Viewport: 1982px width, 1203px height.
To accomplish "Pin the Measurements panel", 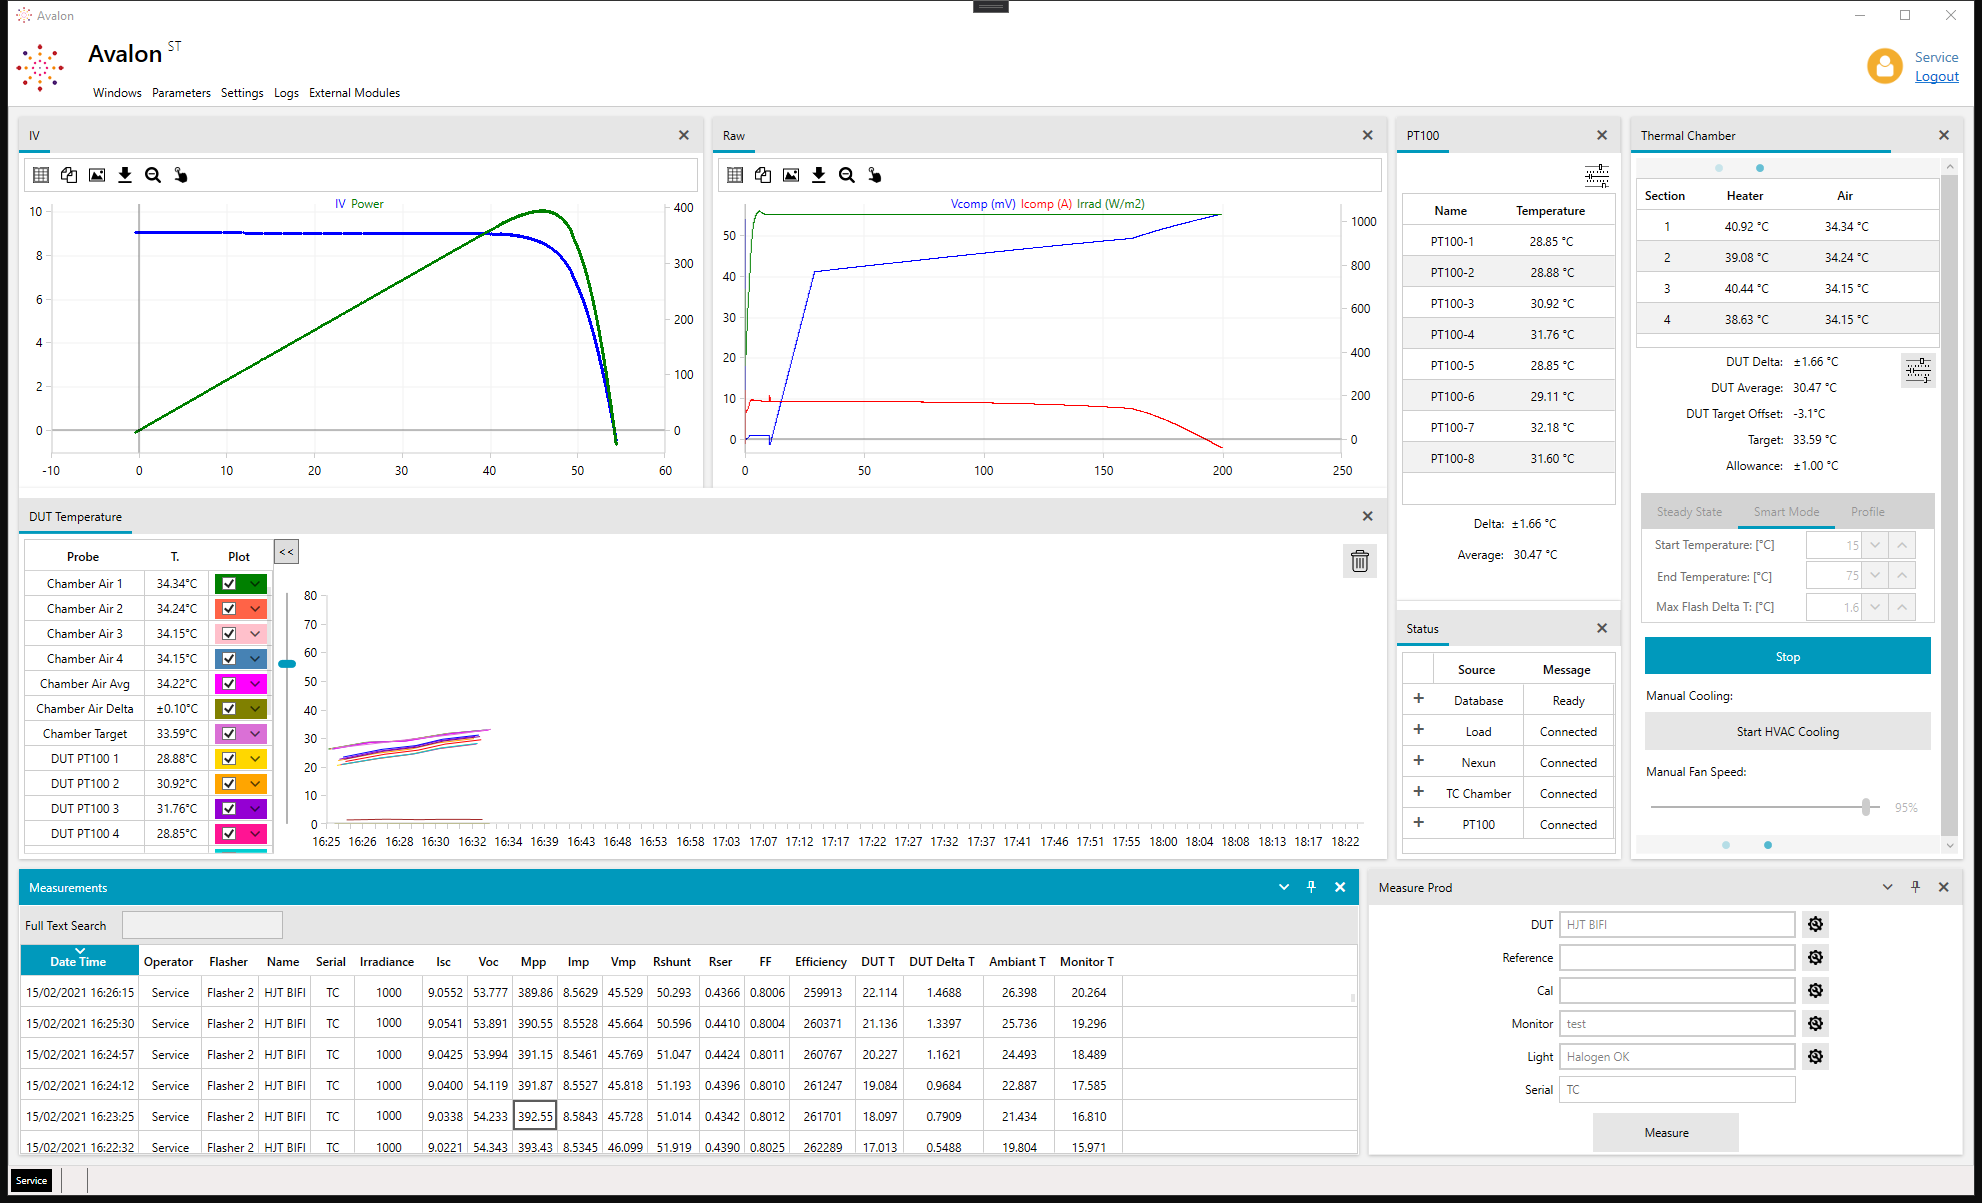I will (x=1312, y=887).
